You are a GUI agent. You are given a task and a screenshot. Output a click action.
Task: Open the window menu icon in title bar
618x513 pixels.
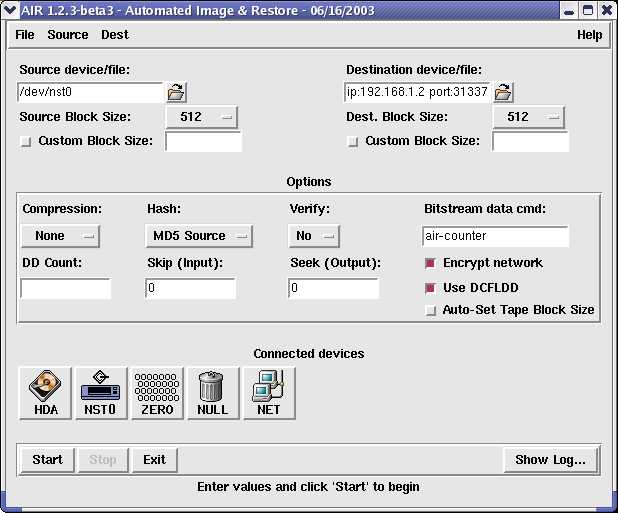point(10,10)
